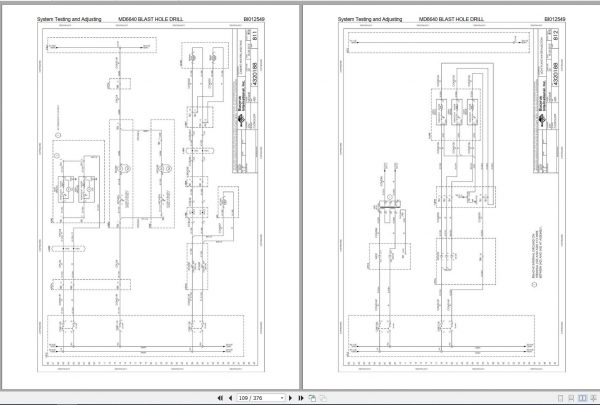Click the go-to-previous-view icon

point(312,398)
